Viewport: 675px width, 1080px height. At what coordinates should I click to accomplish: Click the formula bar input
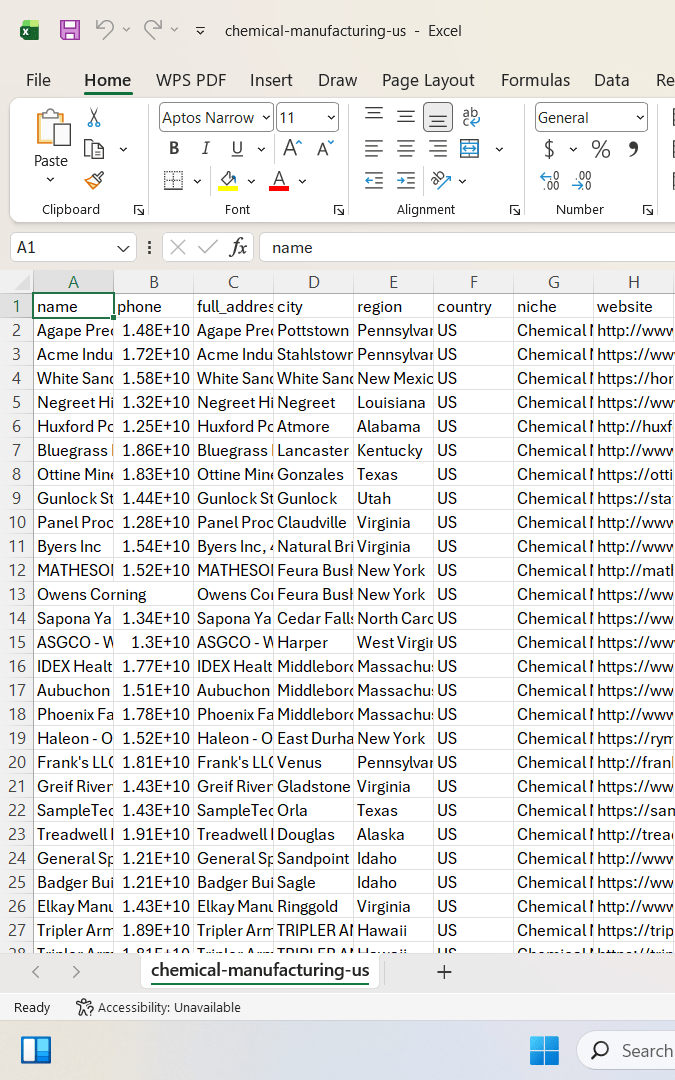pos(468,248)
